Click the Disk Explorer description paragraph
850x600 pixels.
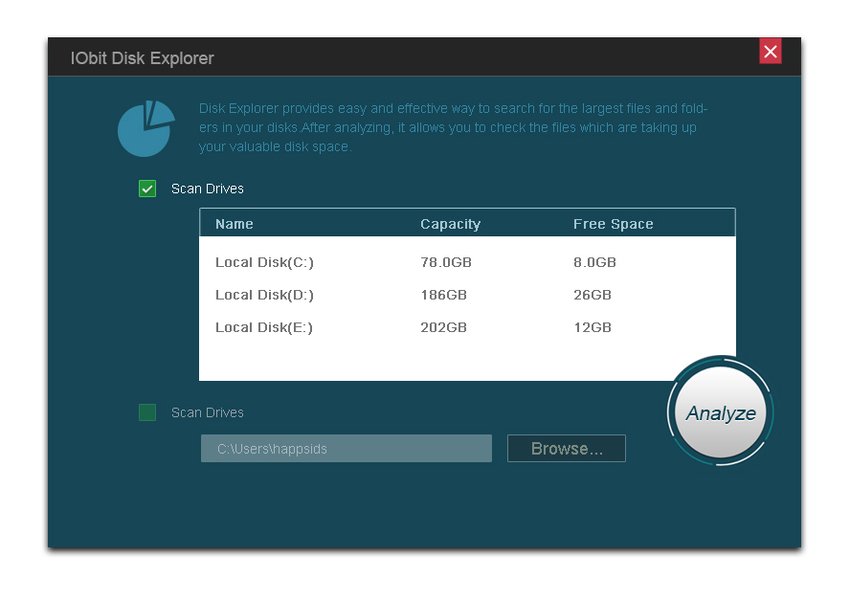[453, 127]
